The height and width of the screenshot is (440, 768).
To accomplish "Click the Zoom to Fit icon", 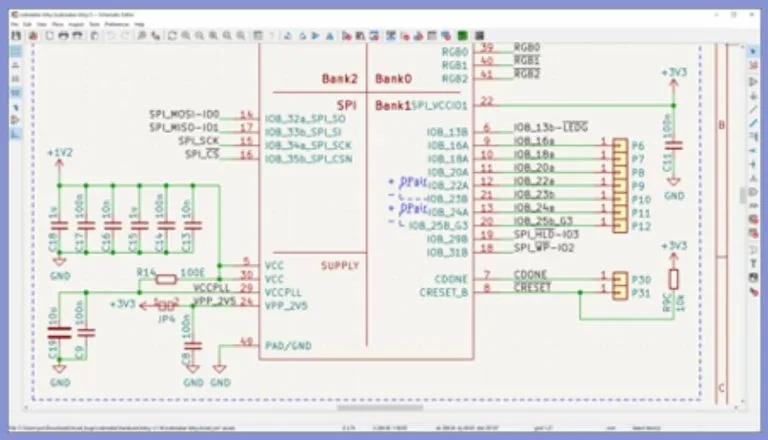I will point(213,36).
